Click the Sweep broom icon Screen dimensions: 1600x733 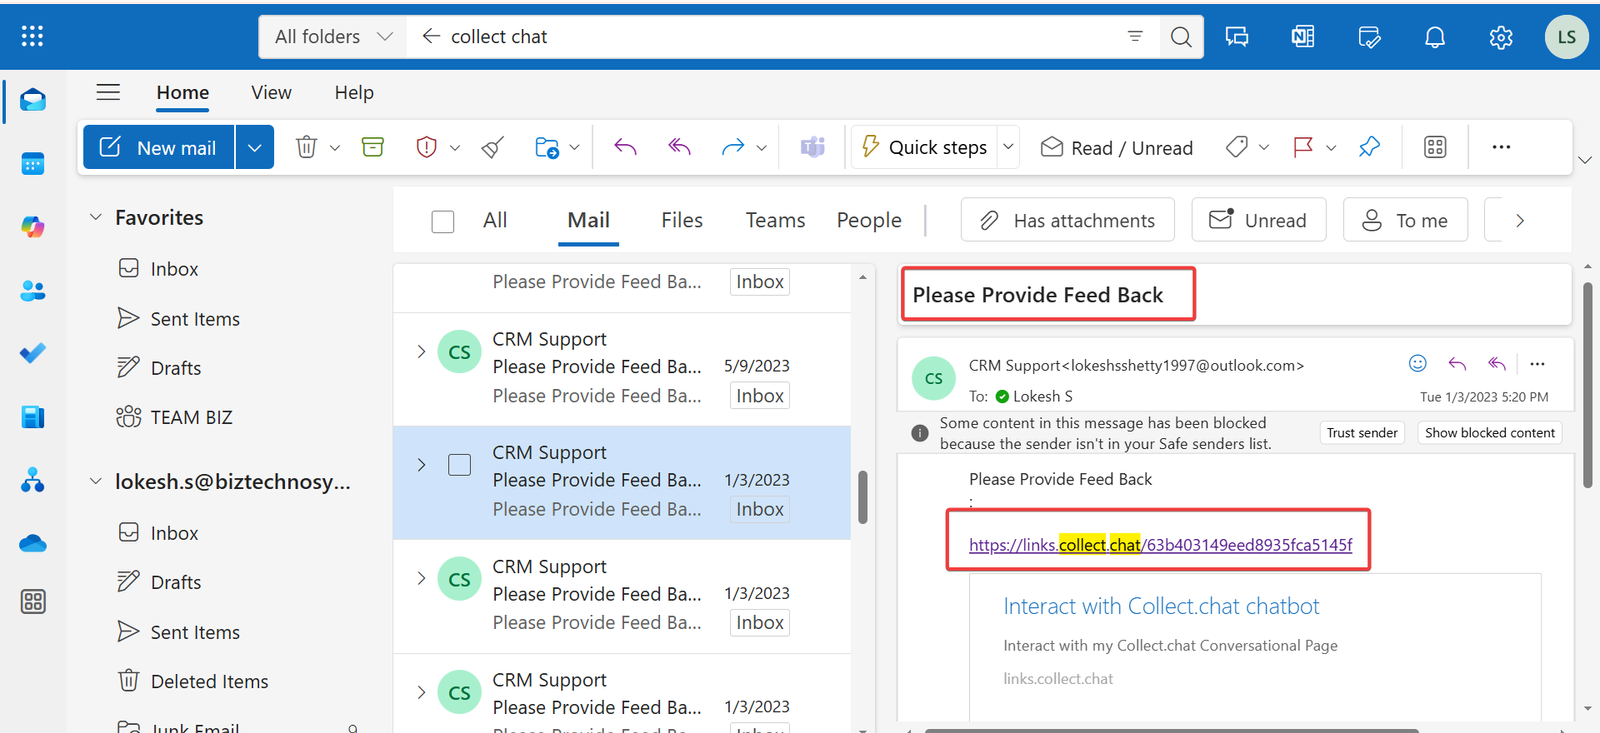tap(492, 148)
